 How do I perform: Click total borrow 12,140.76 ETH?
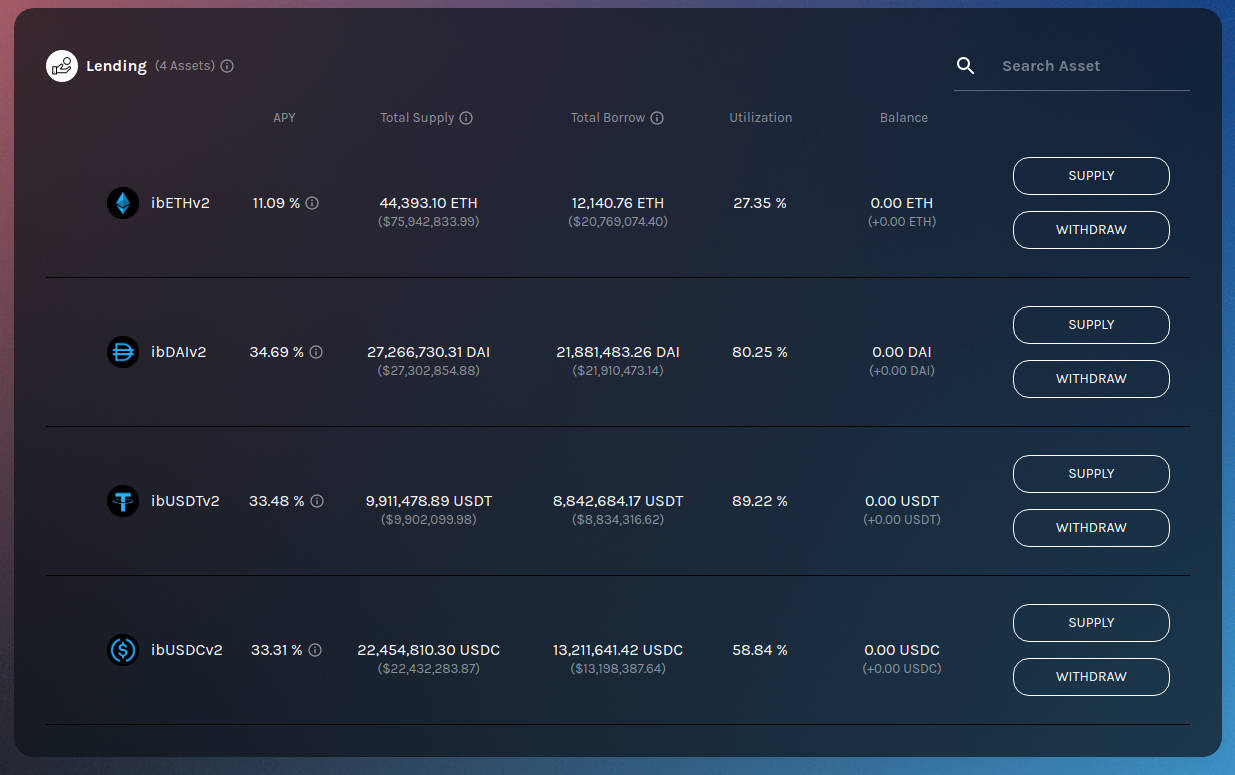[x=618, y=203]
